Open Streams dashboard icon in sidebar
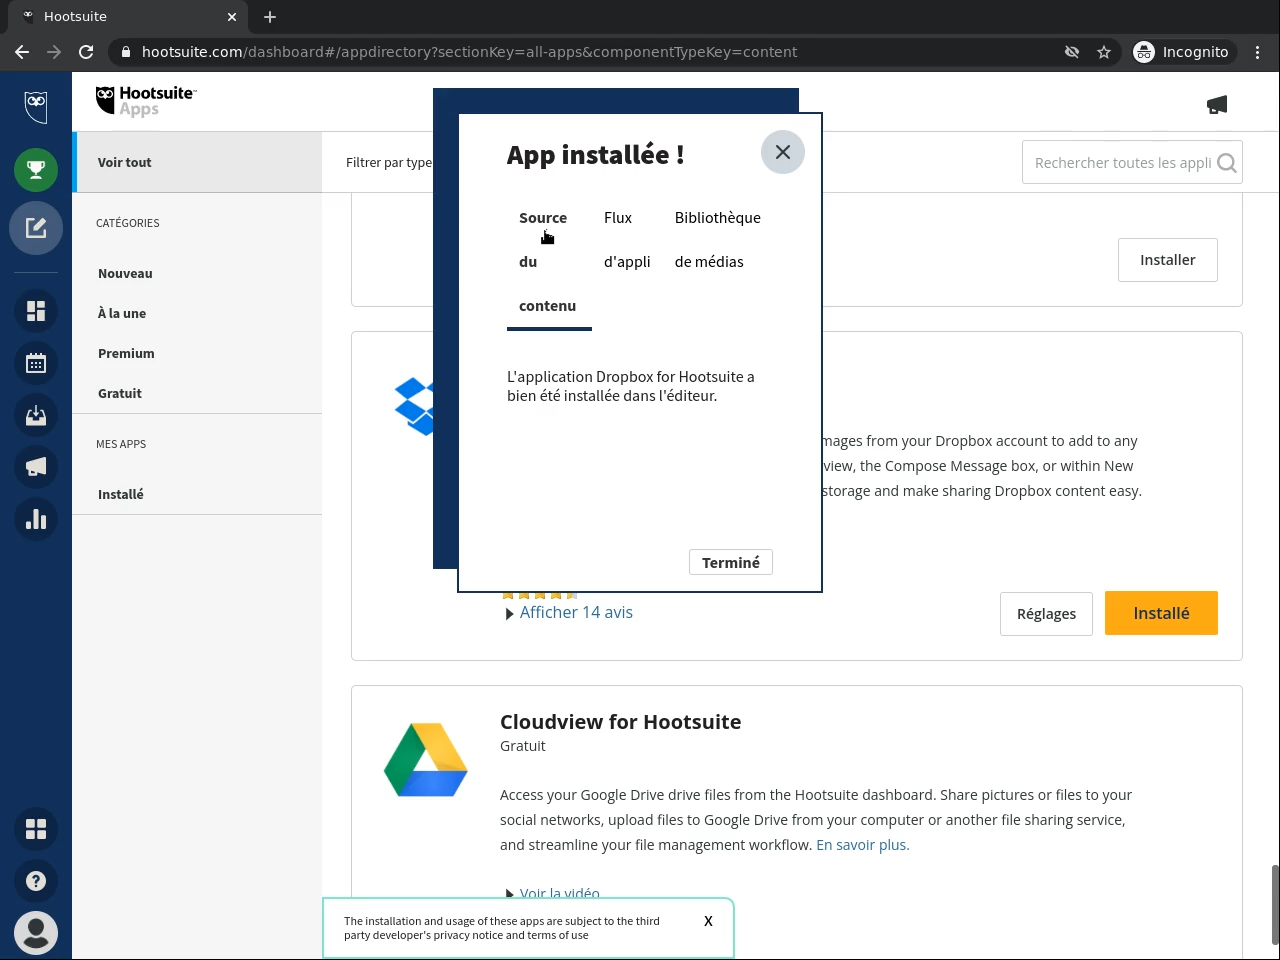The height and width of the screenshot is (960, 1280). coord(36,311)
